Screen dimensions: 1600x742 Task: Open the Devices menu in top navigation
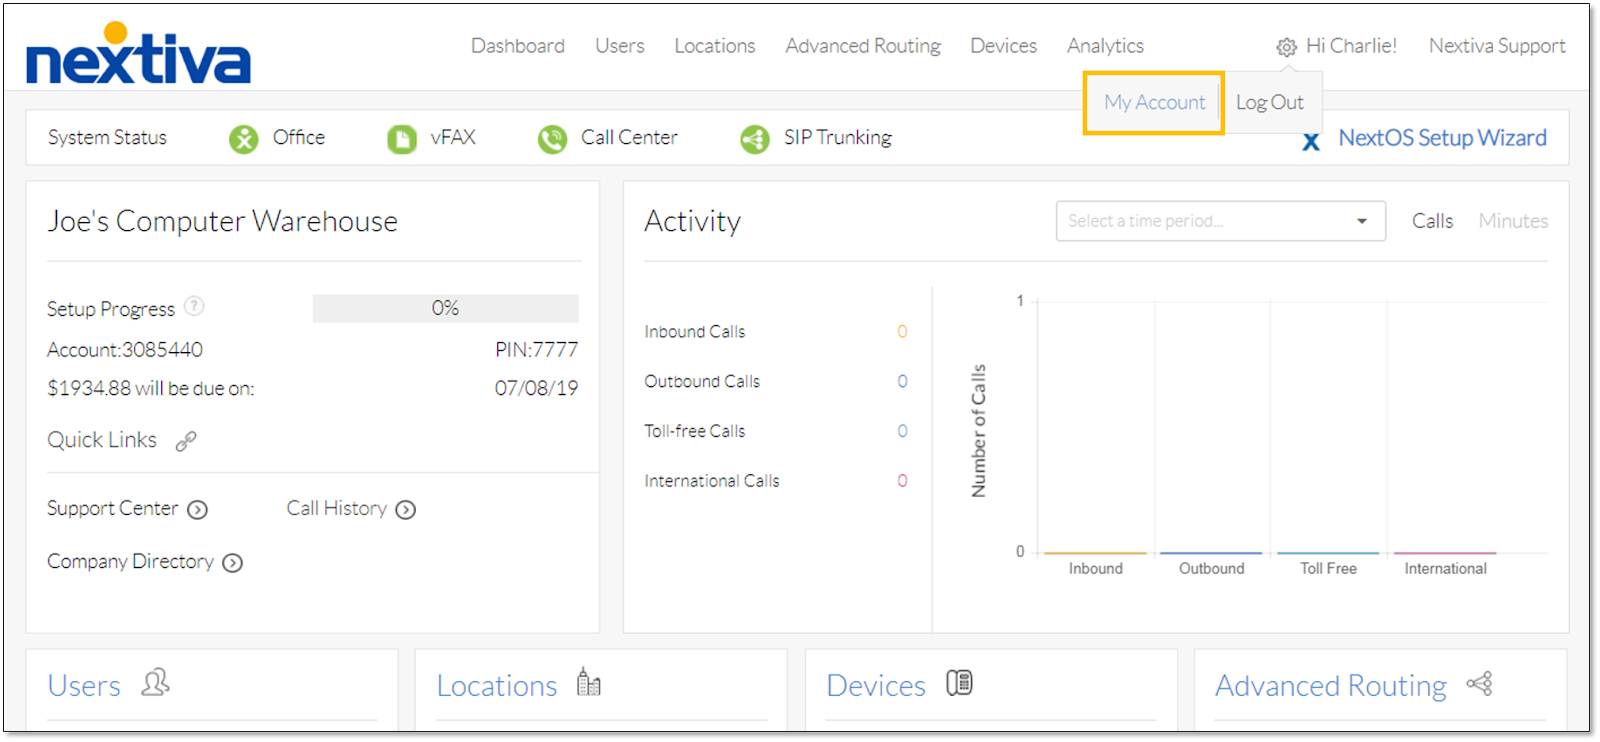tap(1004, 46)
